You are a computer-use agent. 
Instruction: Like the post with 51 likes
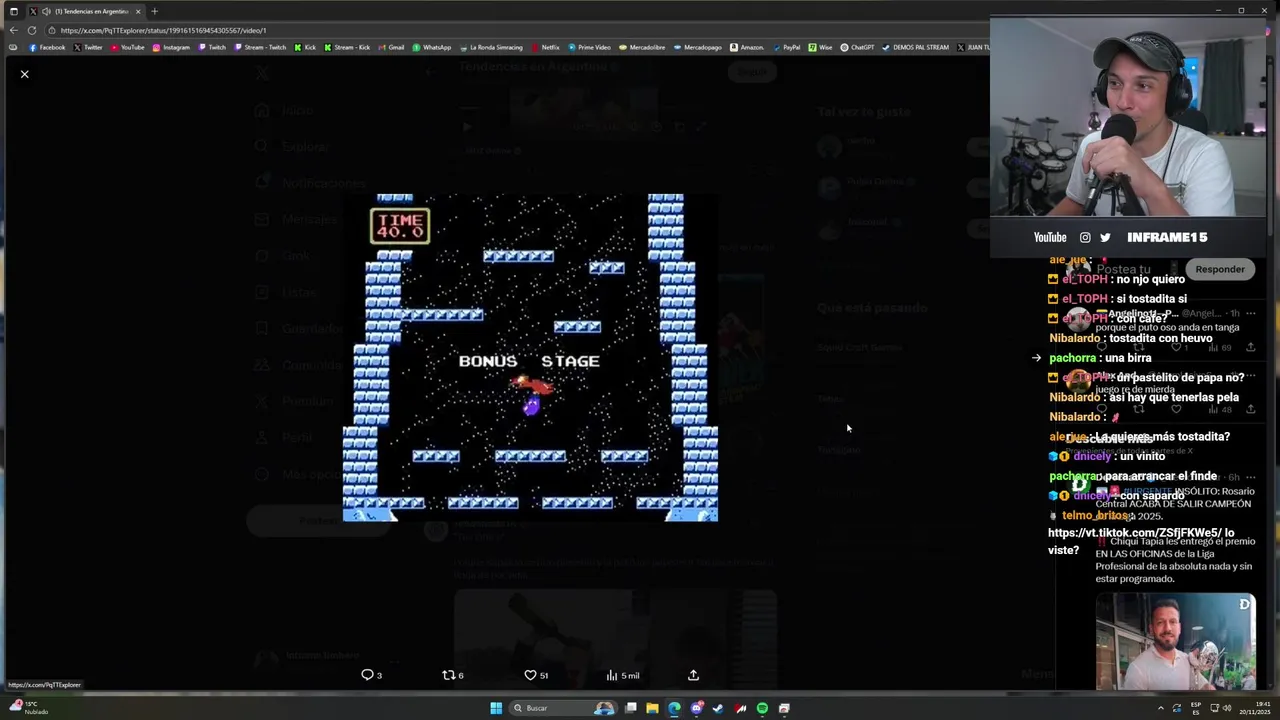(x=536, y=675)
